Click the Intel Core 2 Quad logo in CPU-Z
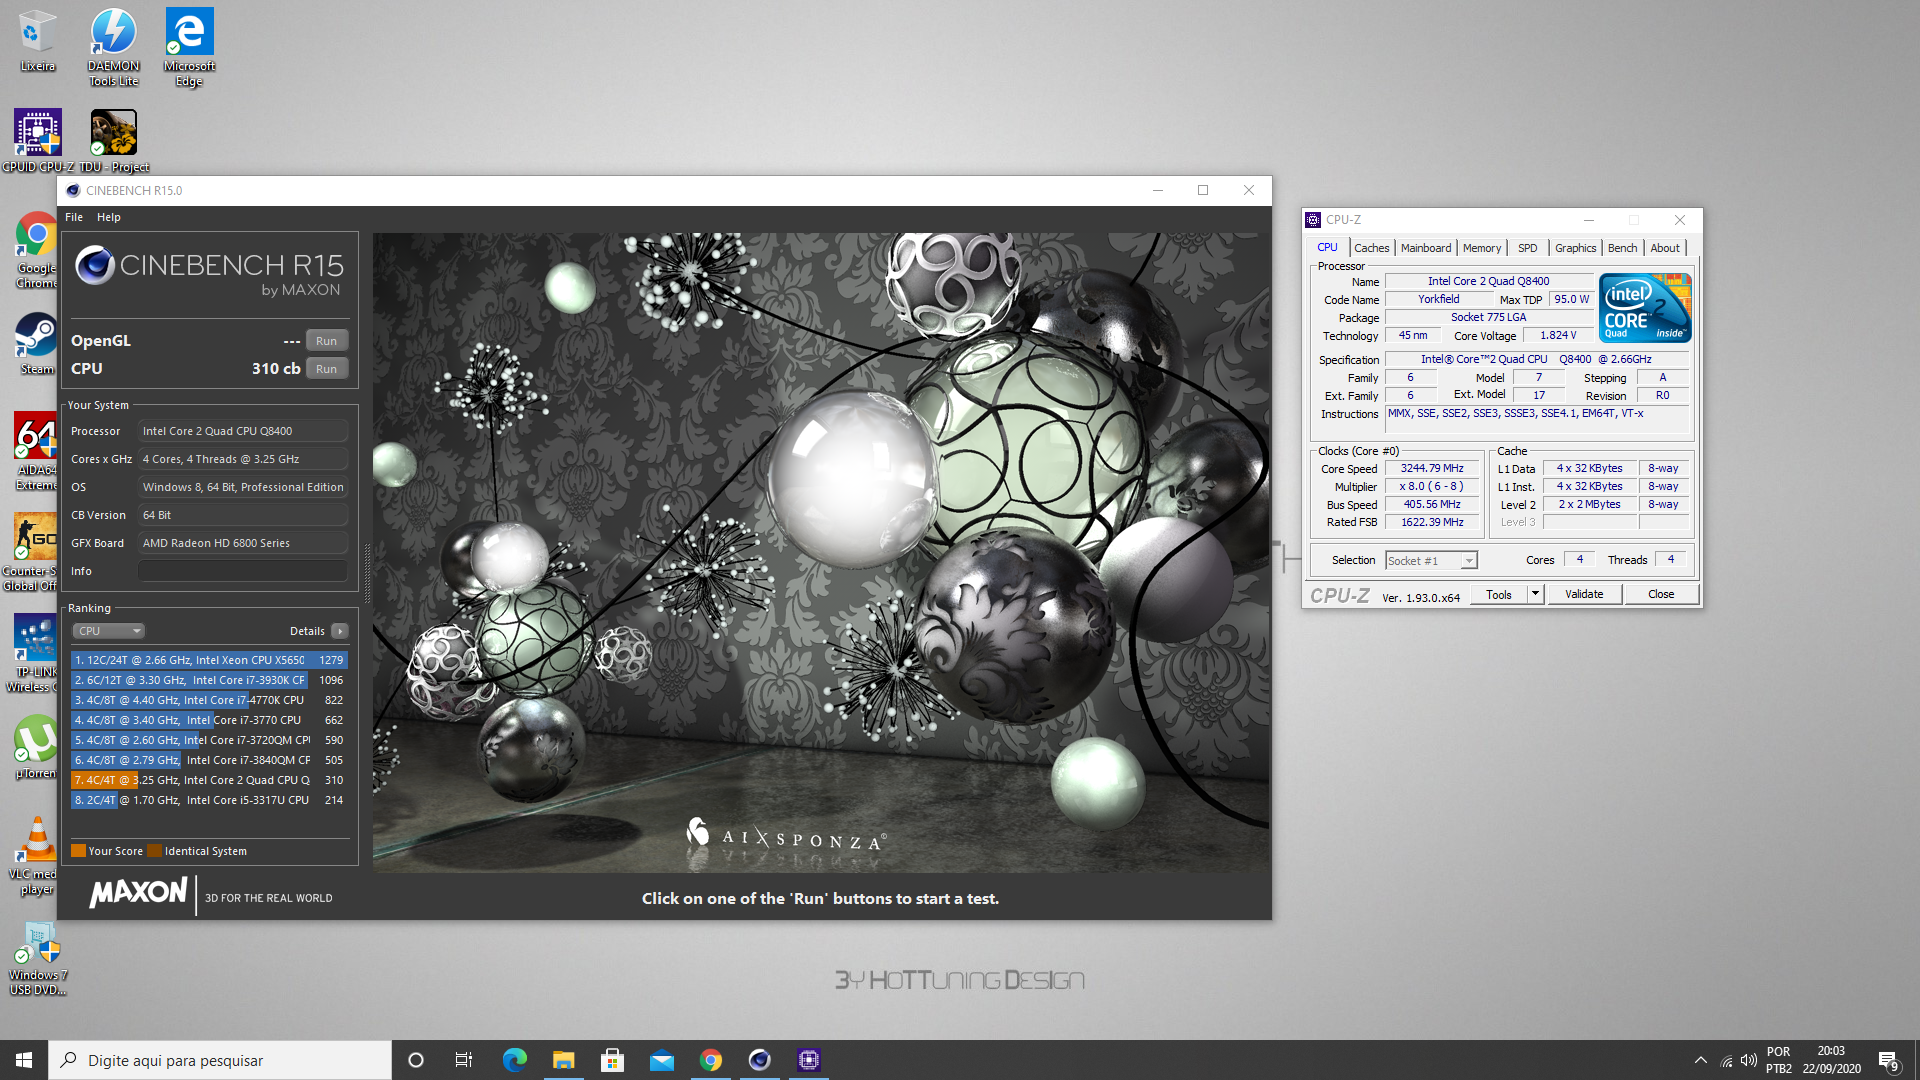1920x1080 pixels. coord(1645,308)
